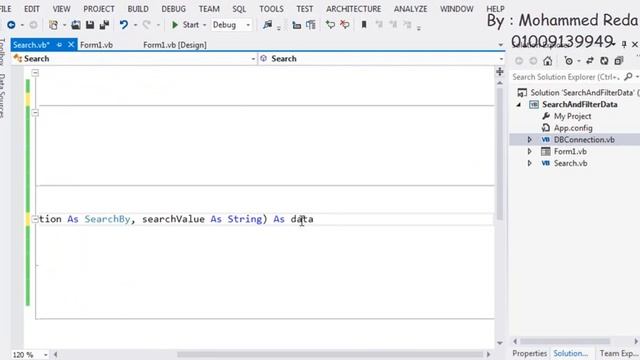Screen dimensions: 640x360
Task: Uncomment selected lines icon
Action: tap(345, 25)
